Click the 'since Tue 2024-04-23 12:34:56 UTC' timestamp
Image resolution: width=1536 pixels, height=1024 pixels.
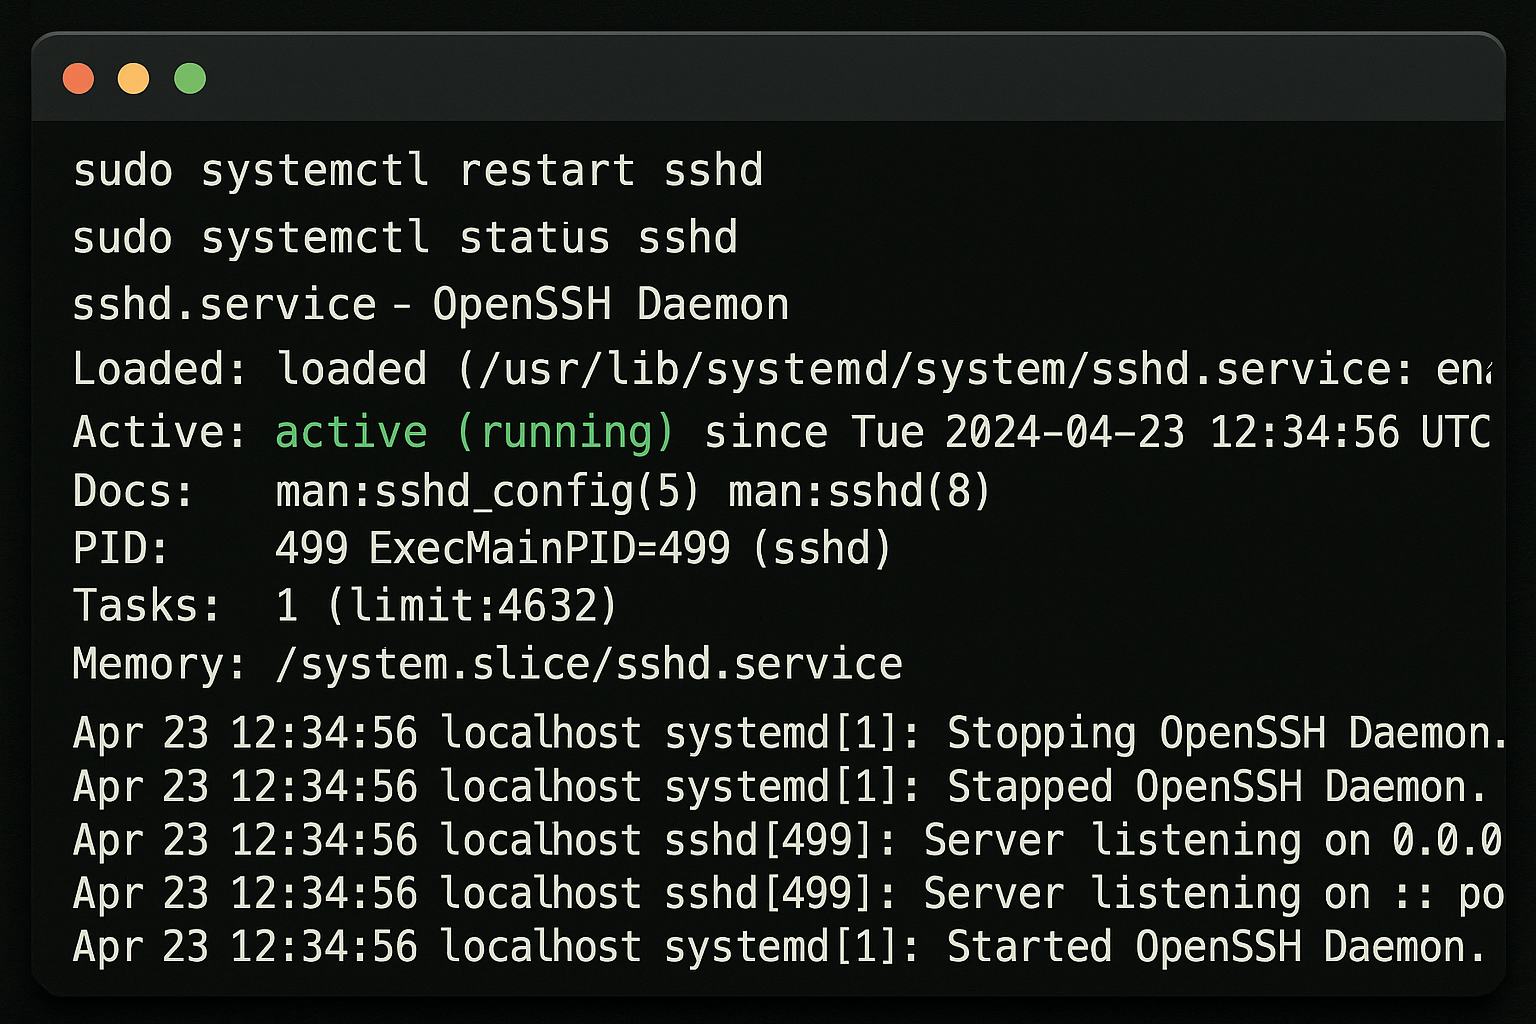(1098, 433)
